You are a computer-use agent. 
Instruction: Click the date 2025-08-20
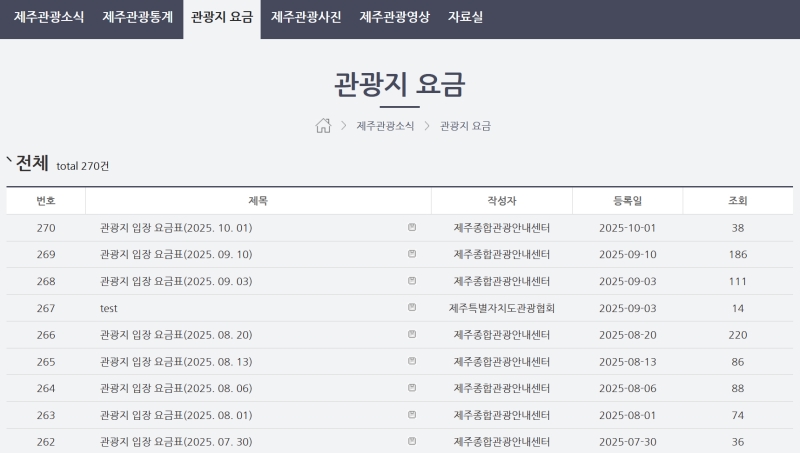tap(628, 335)
